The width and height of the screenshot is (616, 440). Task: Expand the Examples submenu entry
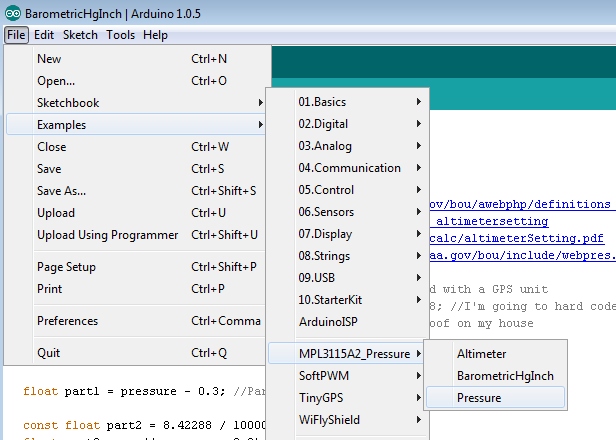pyautogui.click(x=136, y=125)
